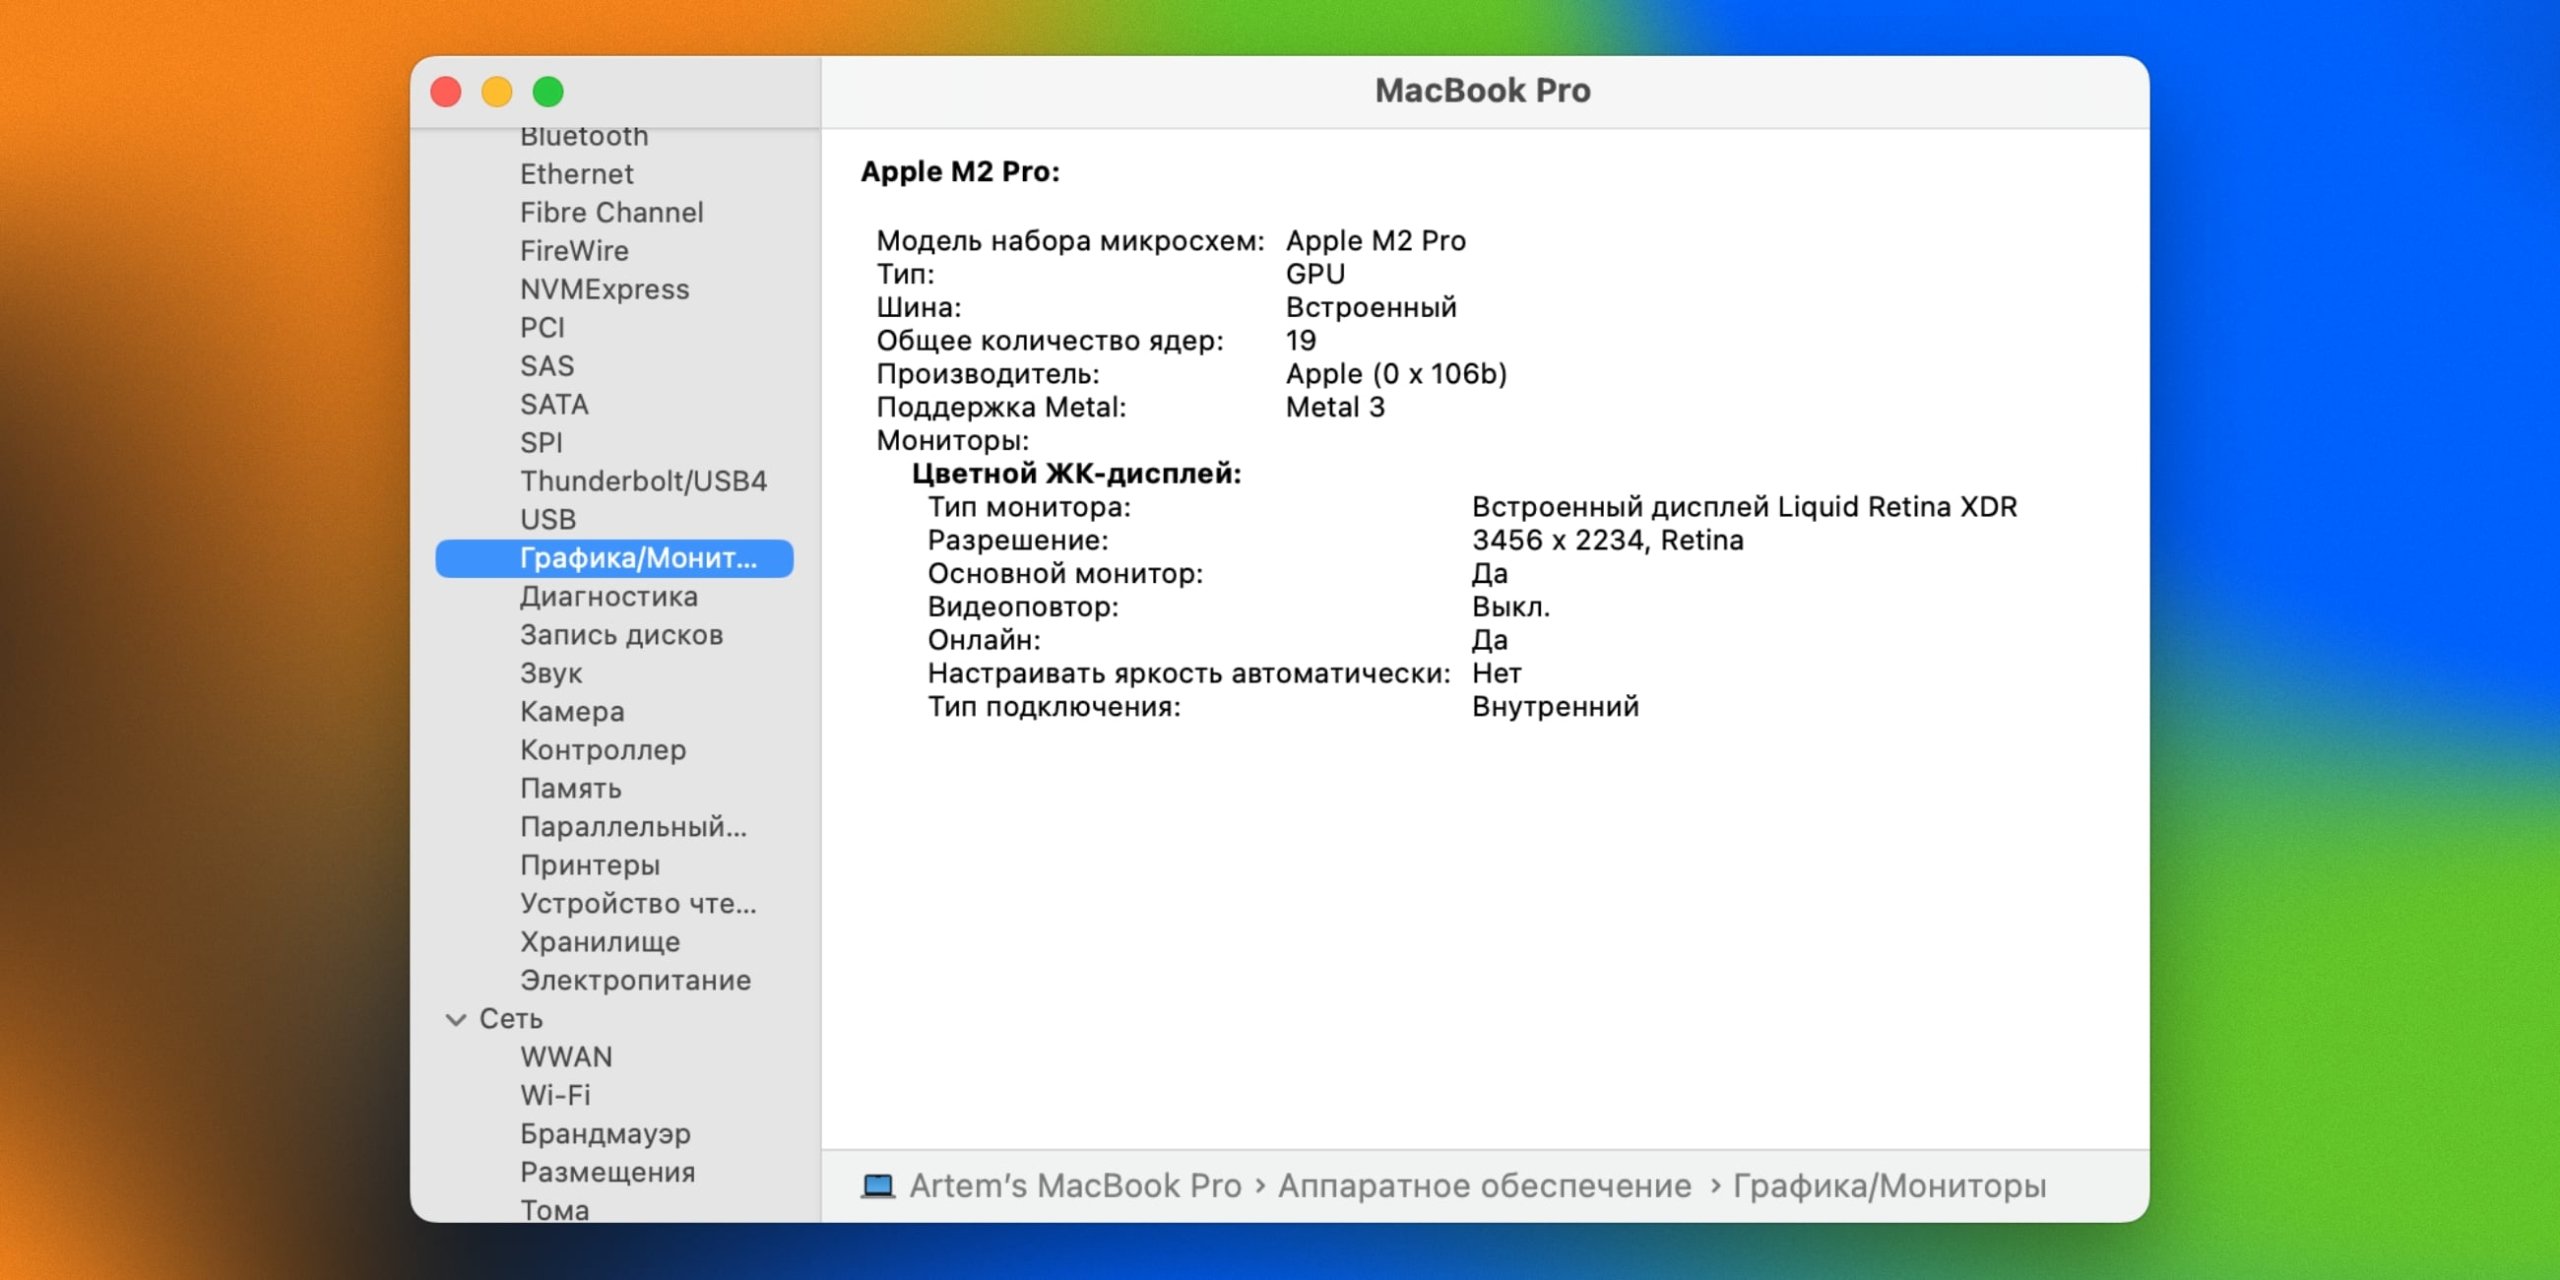Open the Thunderbolt/USB4 section
Image resolution: width=2560 pixels, height=1280 pixels.
(643, 481)
